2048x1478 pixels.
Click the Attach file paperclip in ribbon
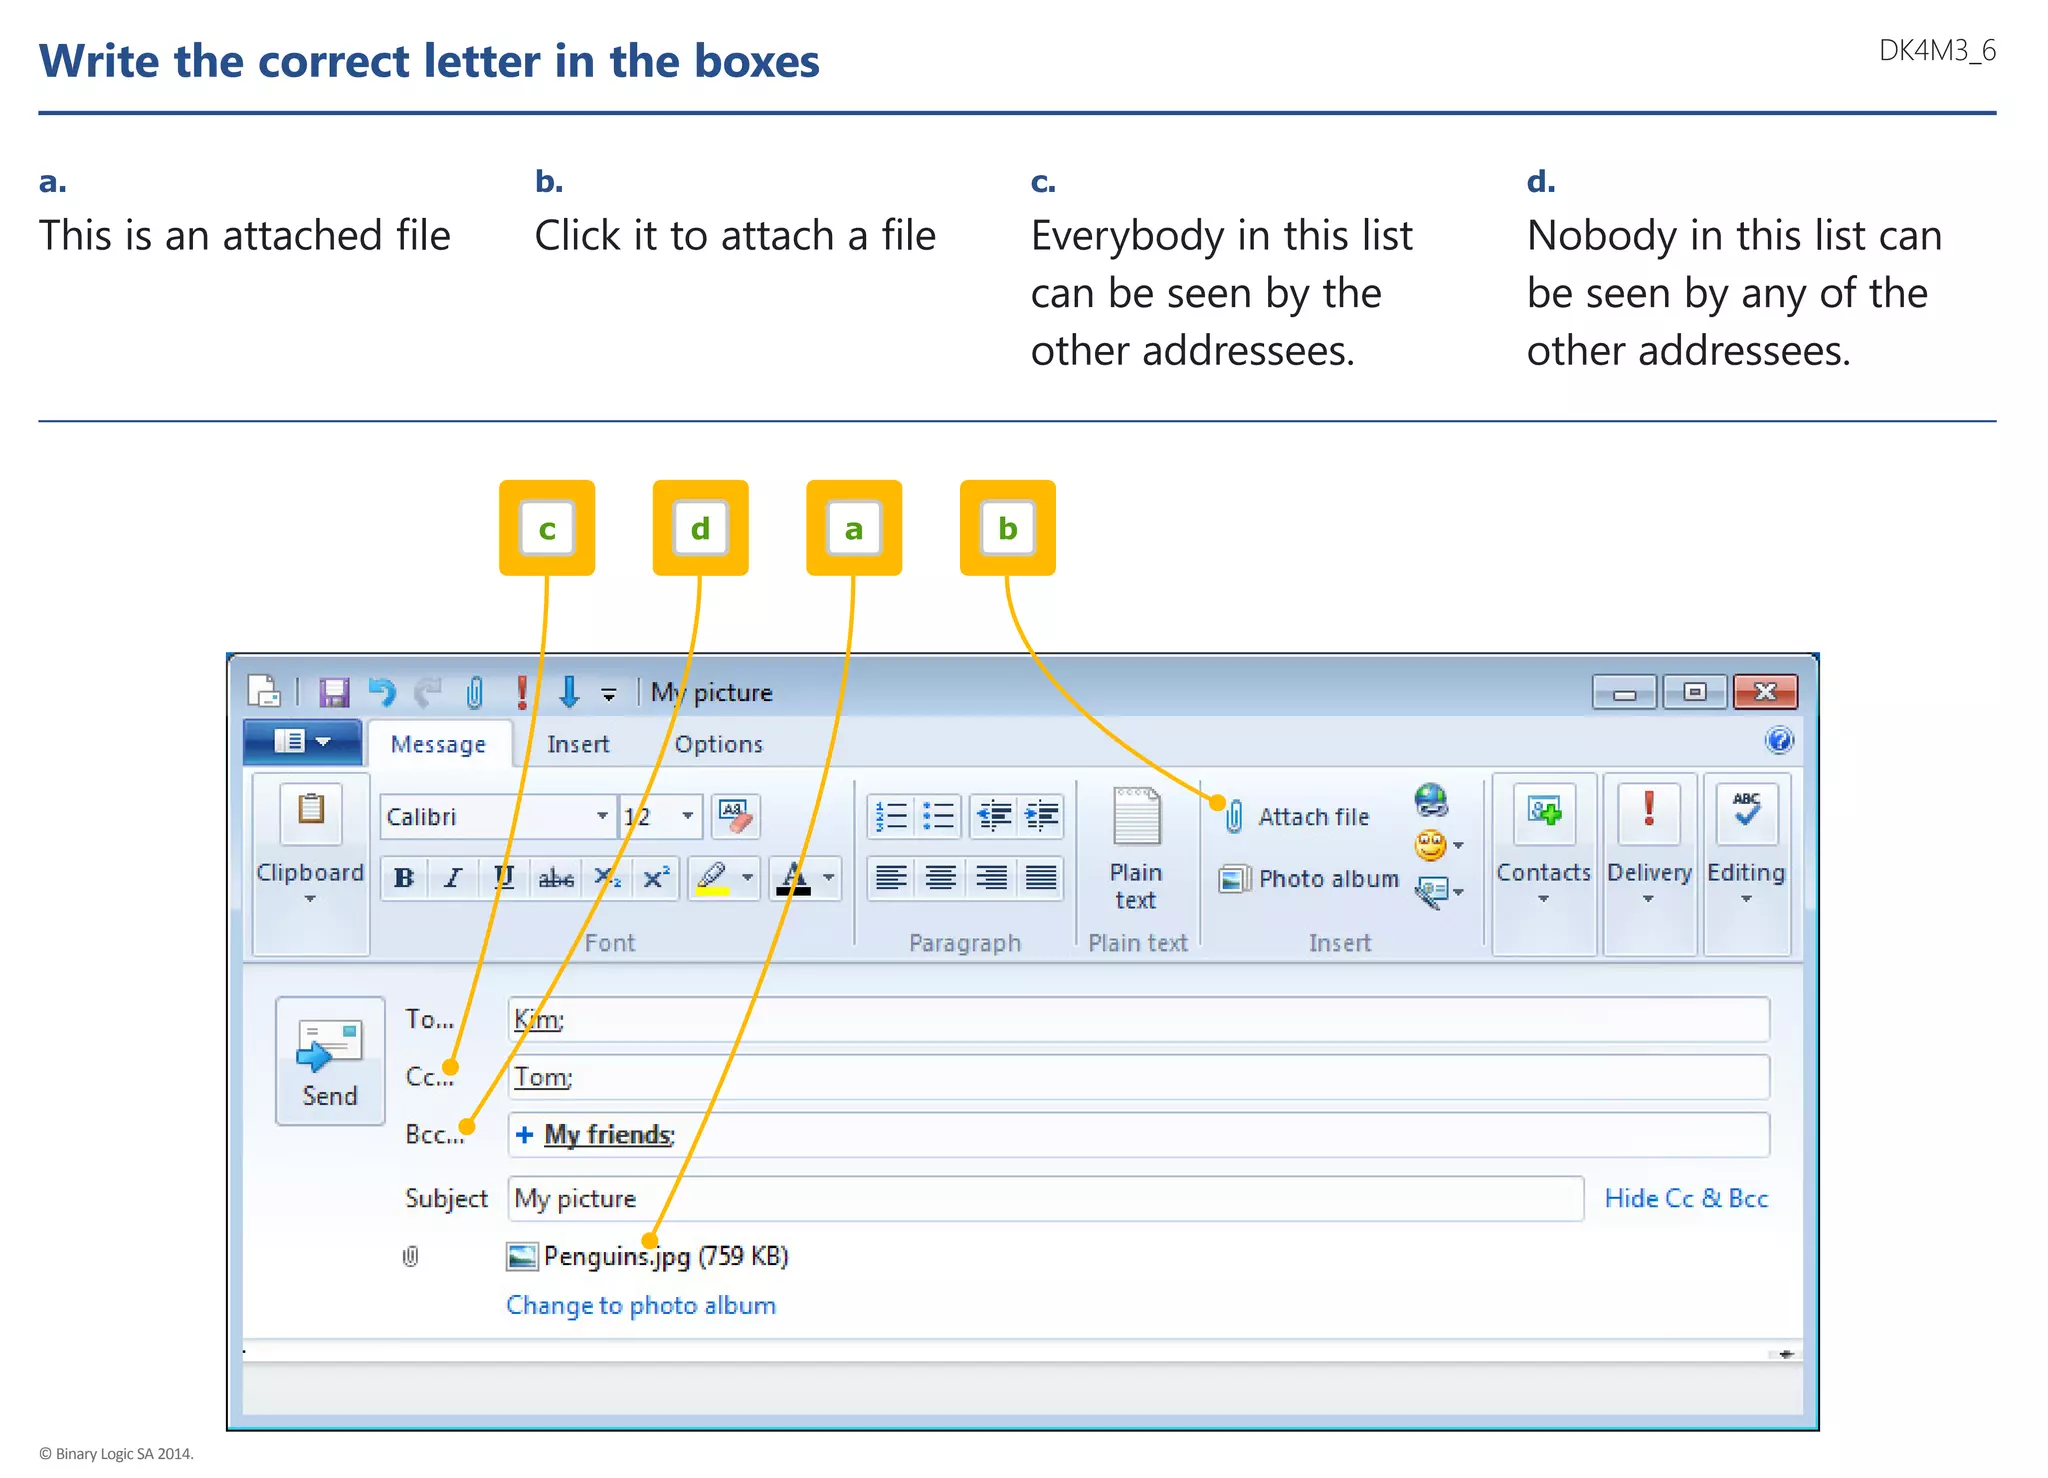pos(1235,817)
